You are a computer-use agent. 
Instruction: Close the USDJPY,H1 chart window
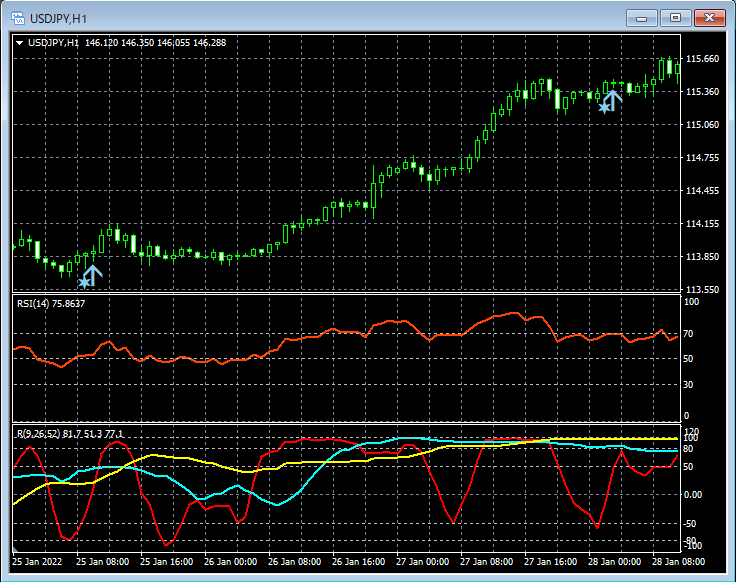(710, 18)
